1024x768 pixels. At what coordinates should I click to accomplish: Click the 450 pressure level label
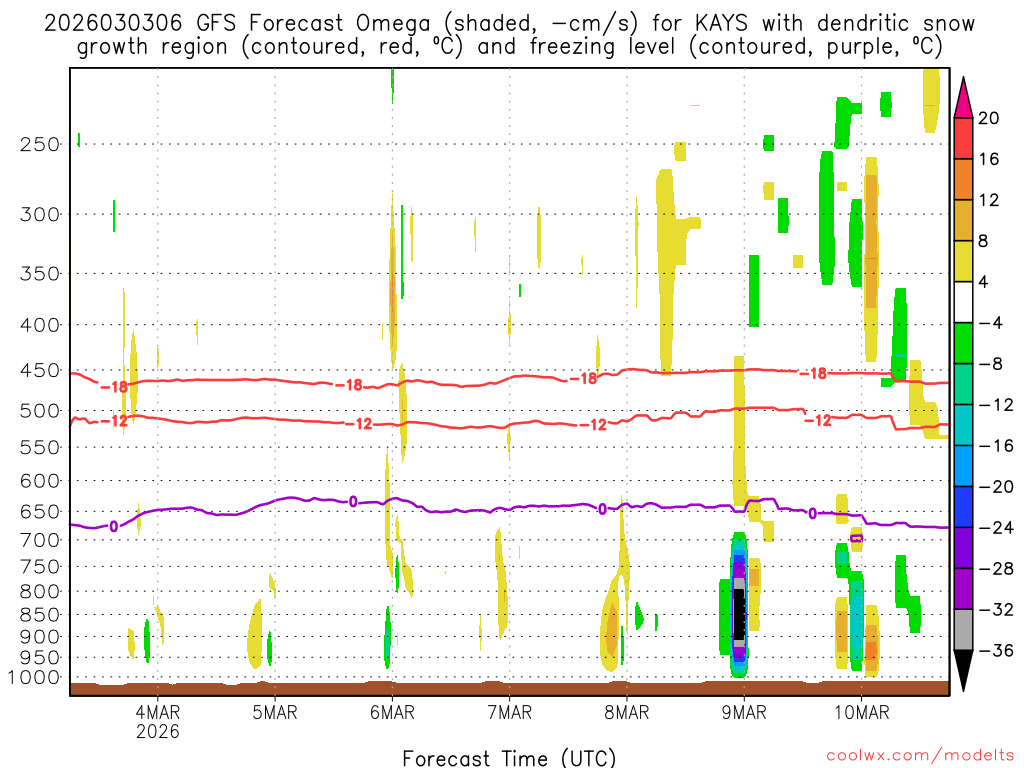[40, 370]
